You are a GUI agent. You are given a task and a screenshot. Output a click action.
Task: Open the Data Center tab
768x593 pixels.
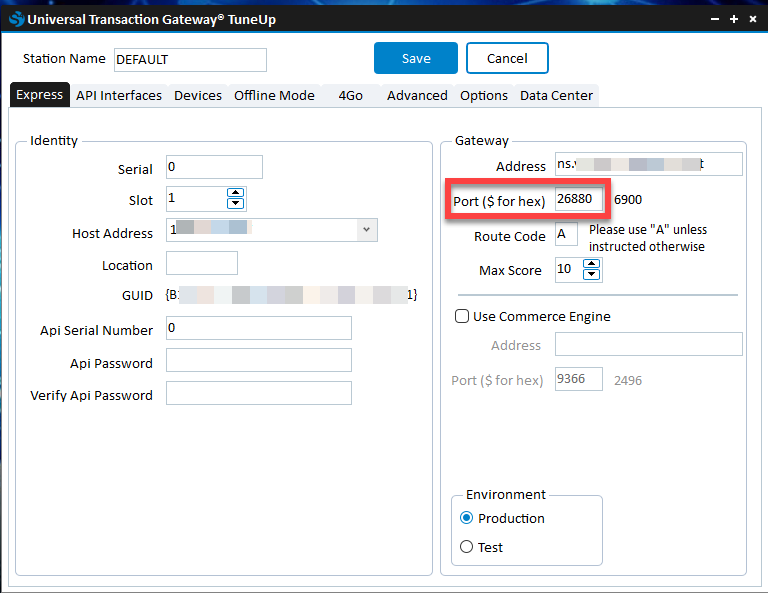click(x=556, y=95)
